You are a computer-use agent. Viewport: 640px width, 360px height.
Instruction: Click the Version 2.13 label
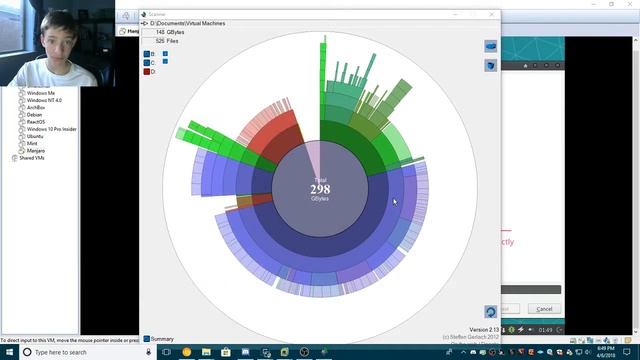pyautogui.click(x=484, y=329)
